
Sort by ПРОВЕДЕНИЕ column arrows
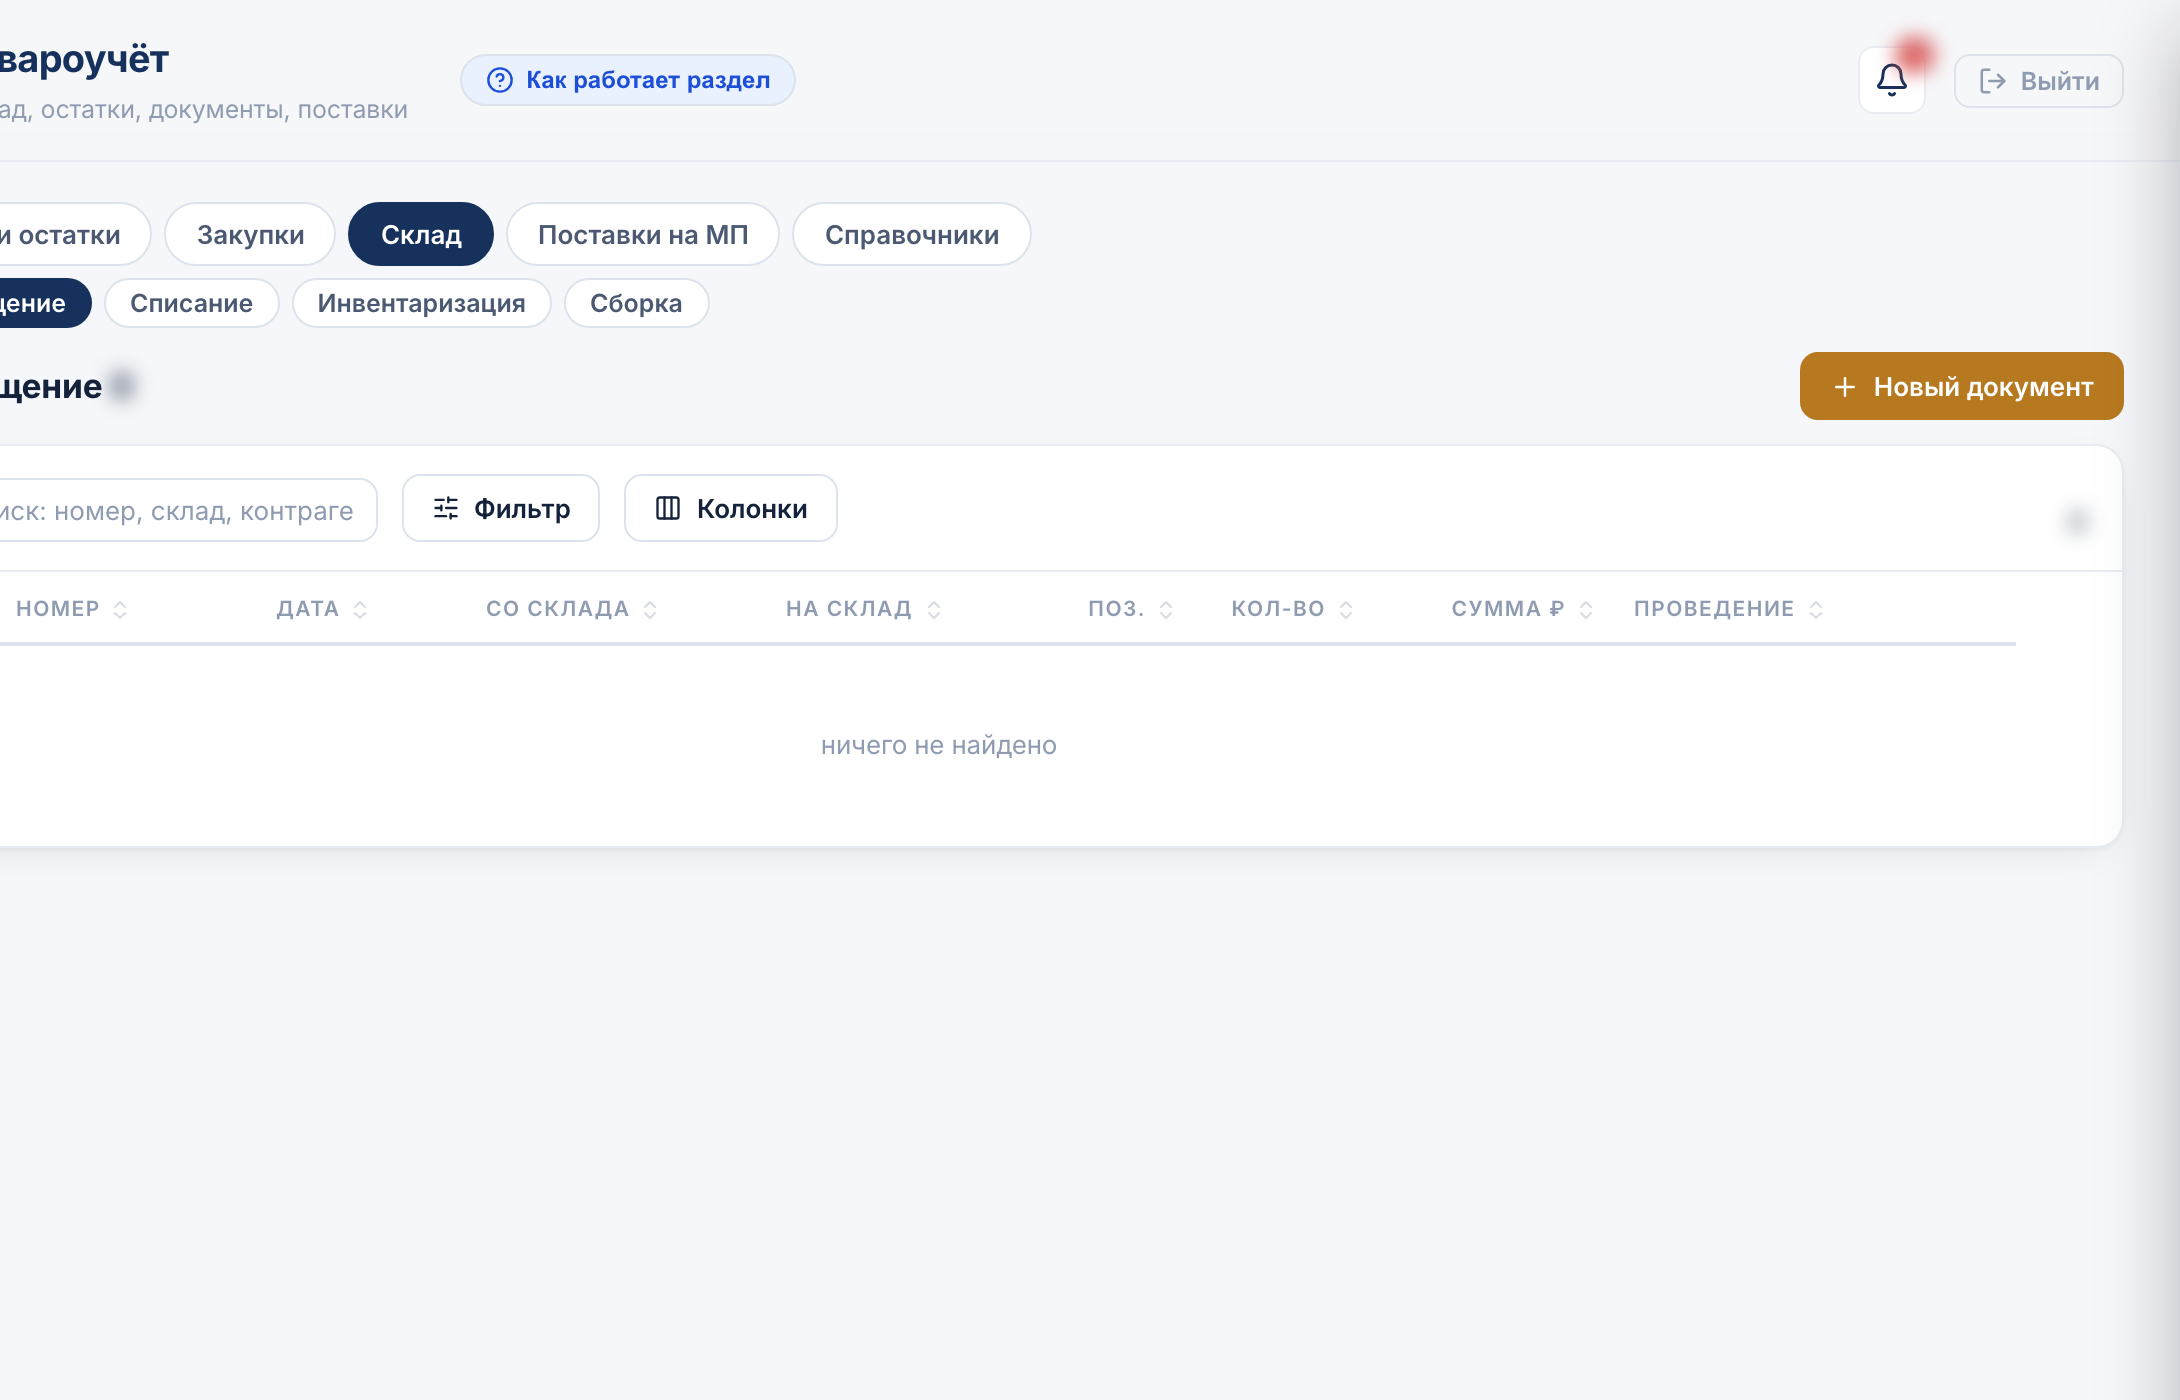click(1816, 609)
